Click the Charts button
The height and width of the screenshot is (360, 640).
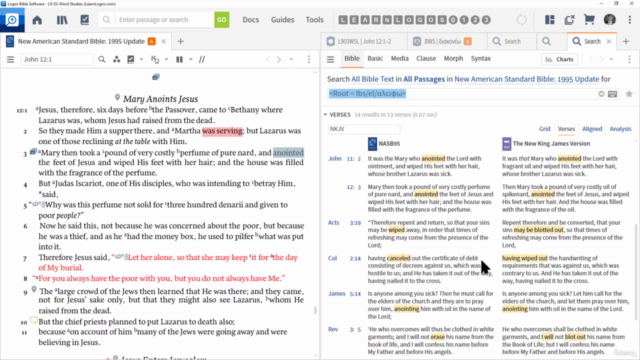[x=560, y=60]
